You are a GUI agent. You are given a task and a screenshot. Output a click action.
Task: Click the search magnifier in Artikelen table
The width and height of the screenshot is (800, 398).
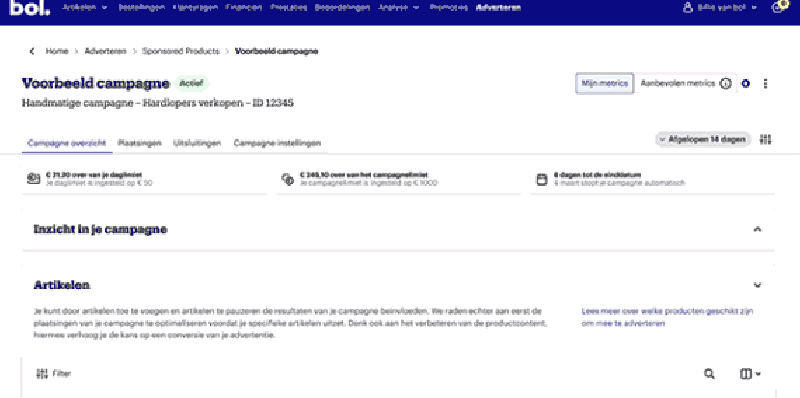coord(709,374)
